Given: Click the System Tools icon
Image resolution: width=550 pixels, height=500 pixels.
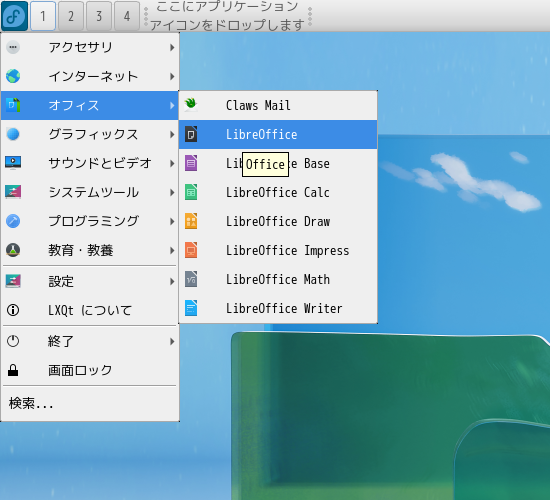Looking at the screenshot, I should tap(13, 192).
